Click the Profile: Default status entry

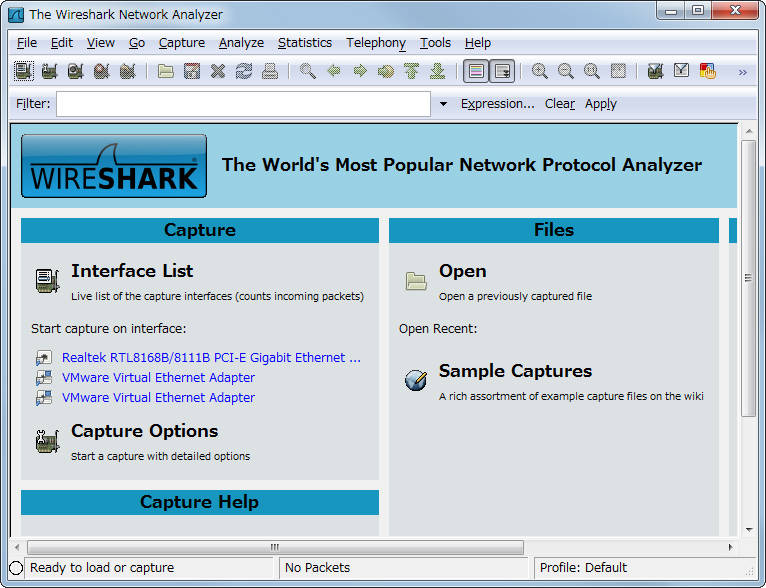tap(583, 567)
